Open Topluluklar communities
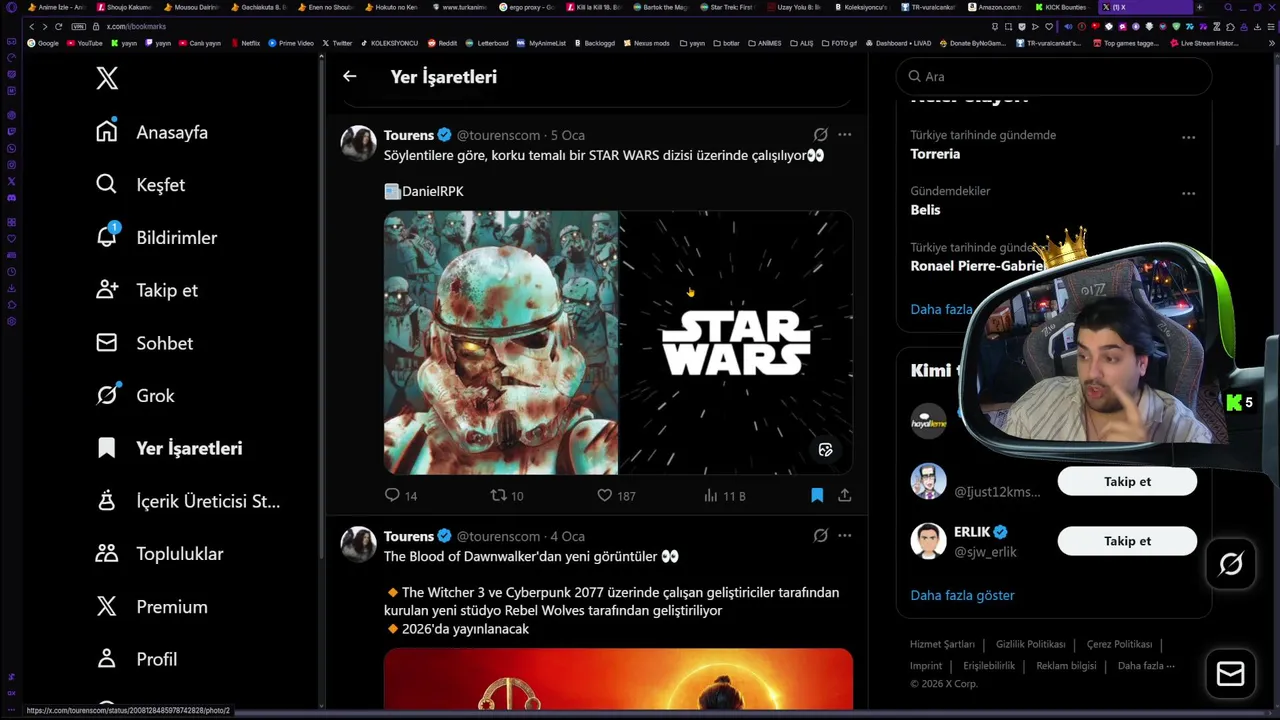The image size is (1280, 720). (x=159, y=554)
